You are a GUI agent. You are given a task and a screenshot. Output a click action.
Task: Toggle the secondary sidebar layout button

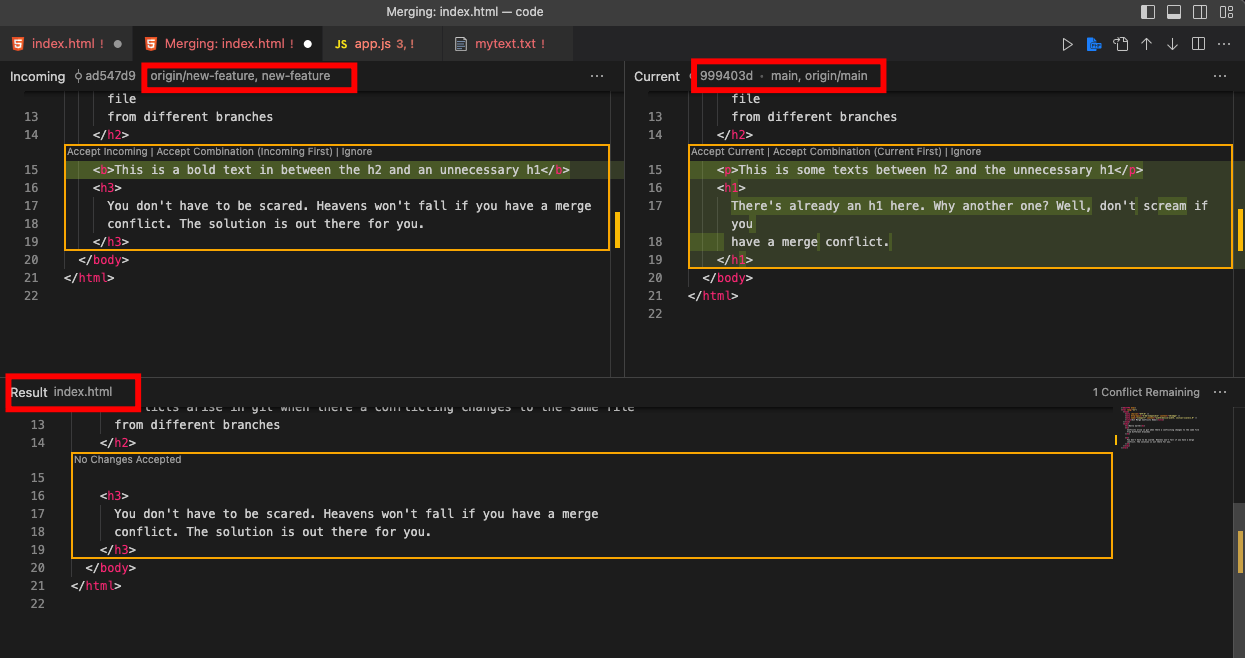[1199, 12]
